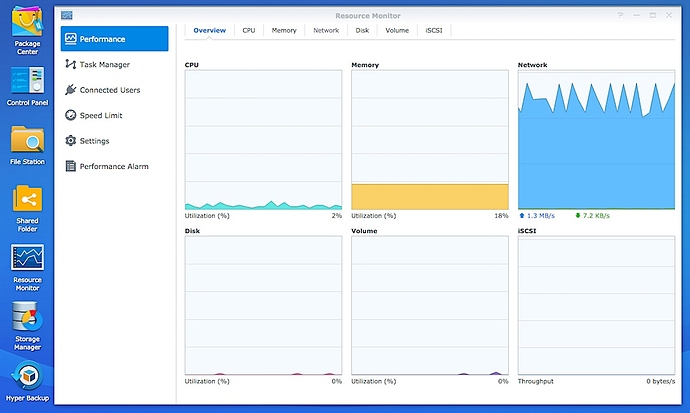This screenshot has height=413, width=690.
Task: Click the Resource Monitor title bar app icon
Action: click(67, 15)
